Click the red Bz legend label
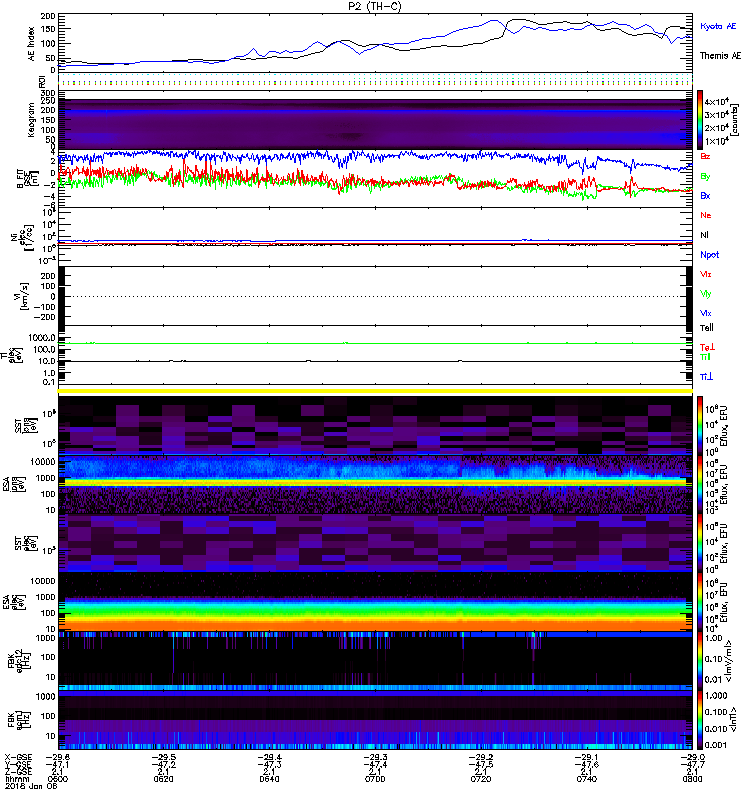750x800 pixels. pyautogui.click(x=705, y=156)
